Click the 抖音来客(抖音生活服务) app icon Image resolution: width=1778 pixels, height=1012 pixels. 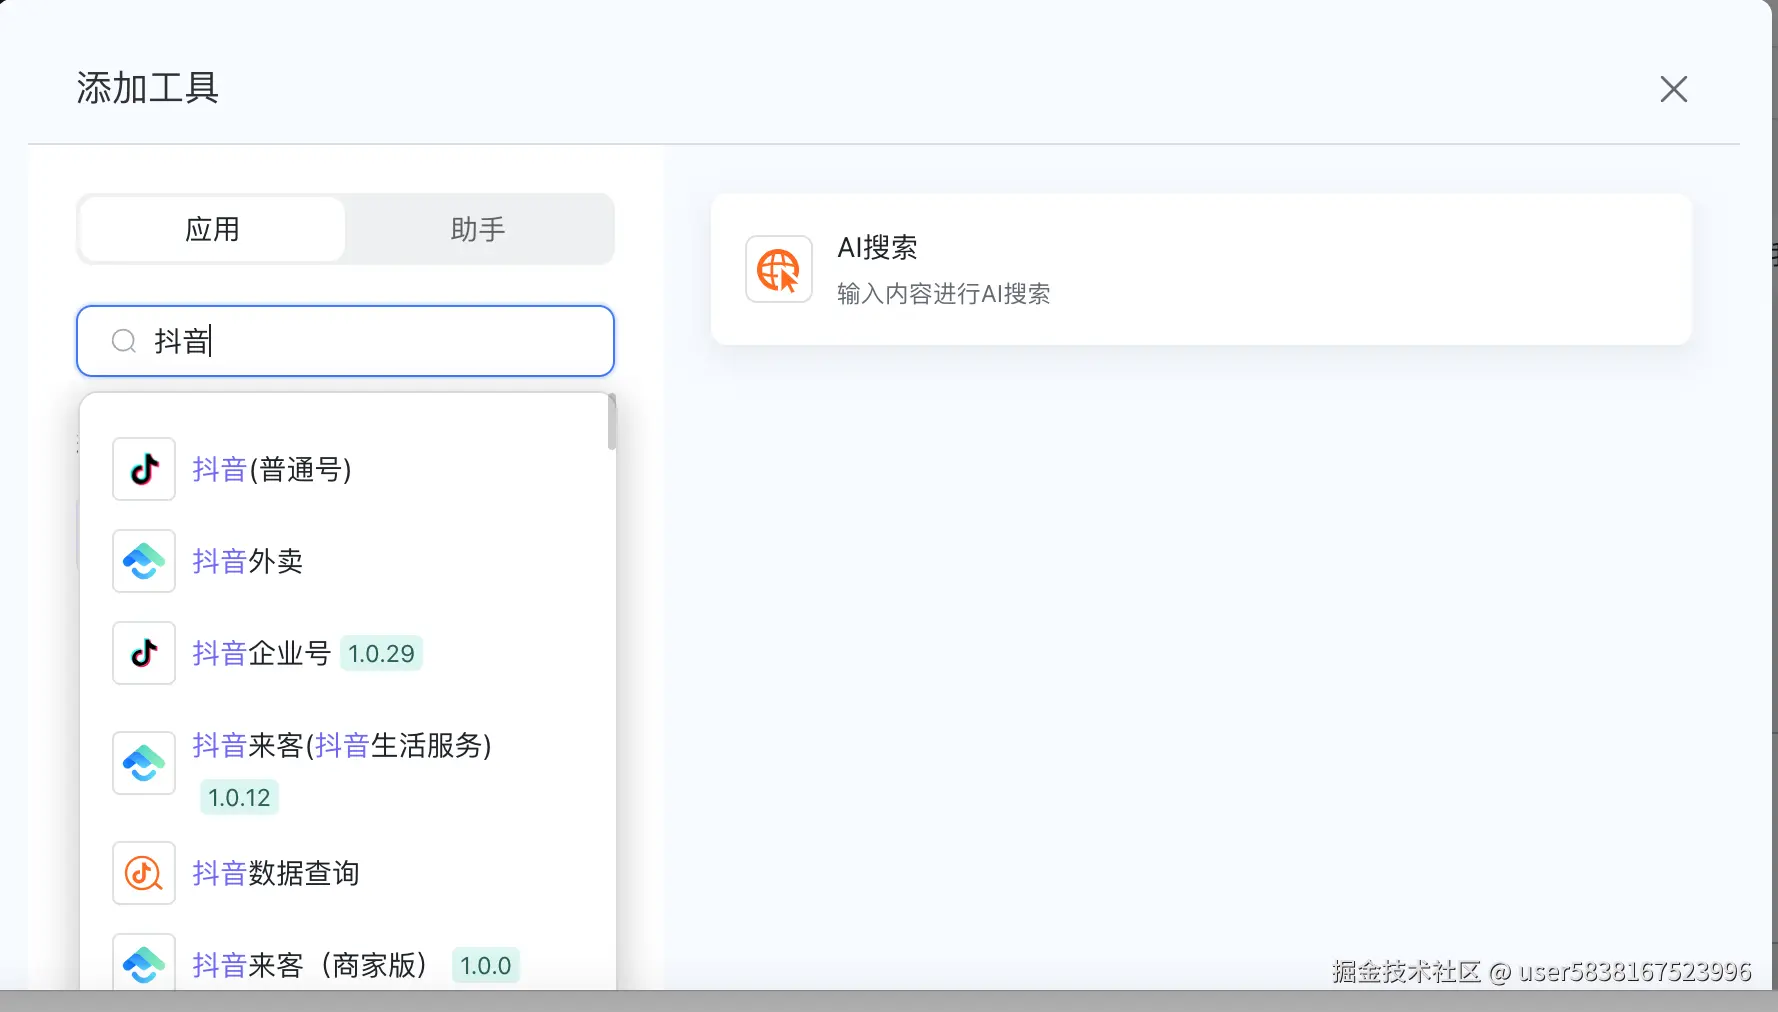click(x=144, y=763)
